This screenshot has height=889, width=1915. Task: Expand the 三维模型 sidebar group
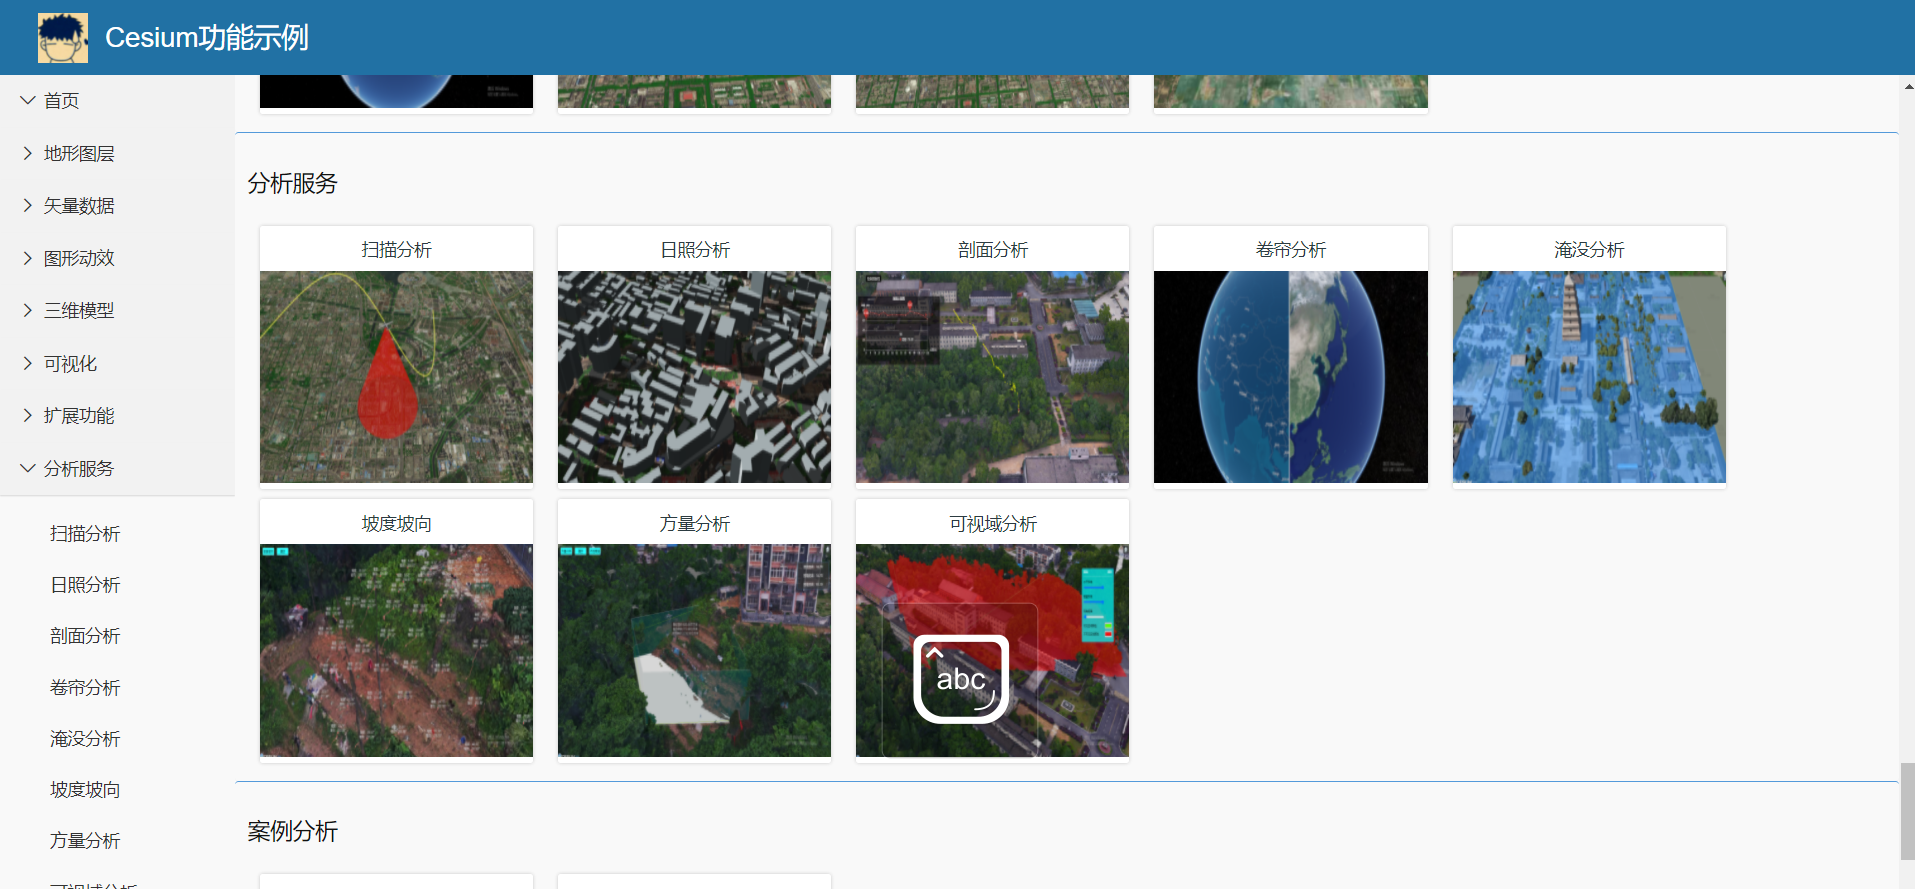[78, 311]
